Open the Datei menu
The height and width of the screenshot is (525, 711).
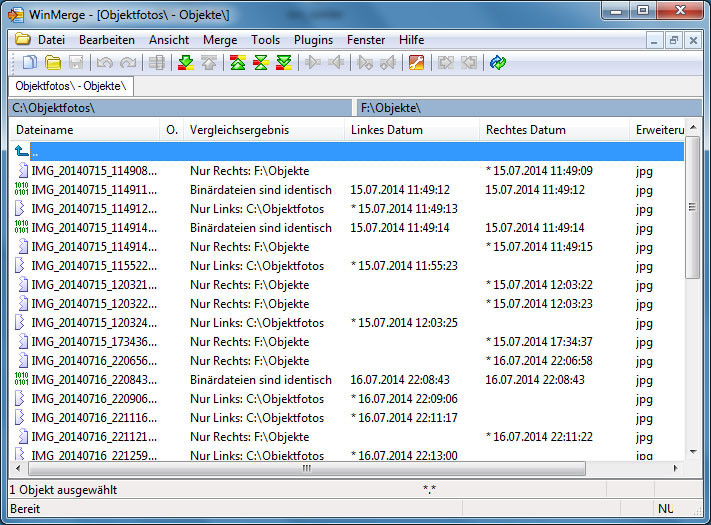click(x=51, y=40)
